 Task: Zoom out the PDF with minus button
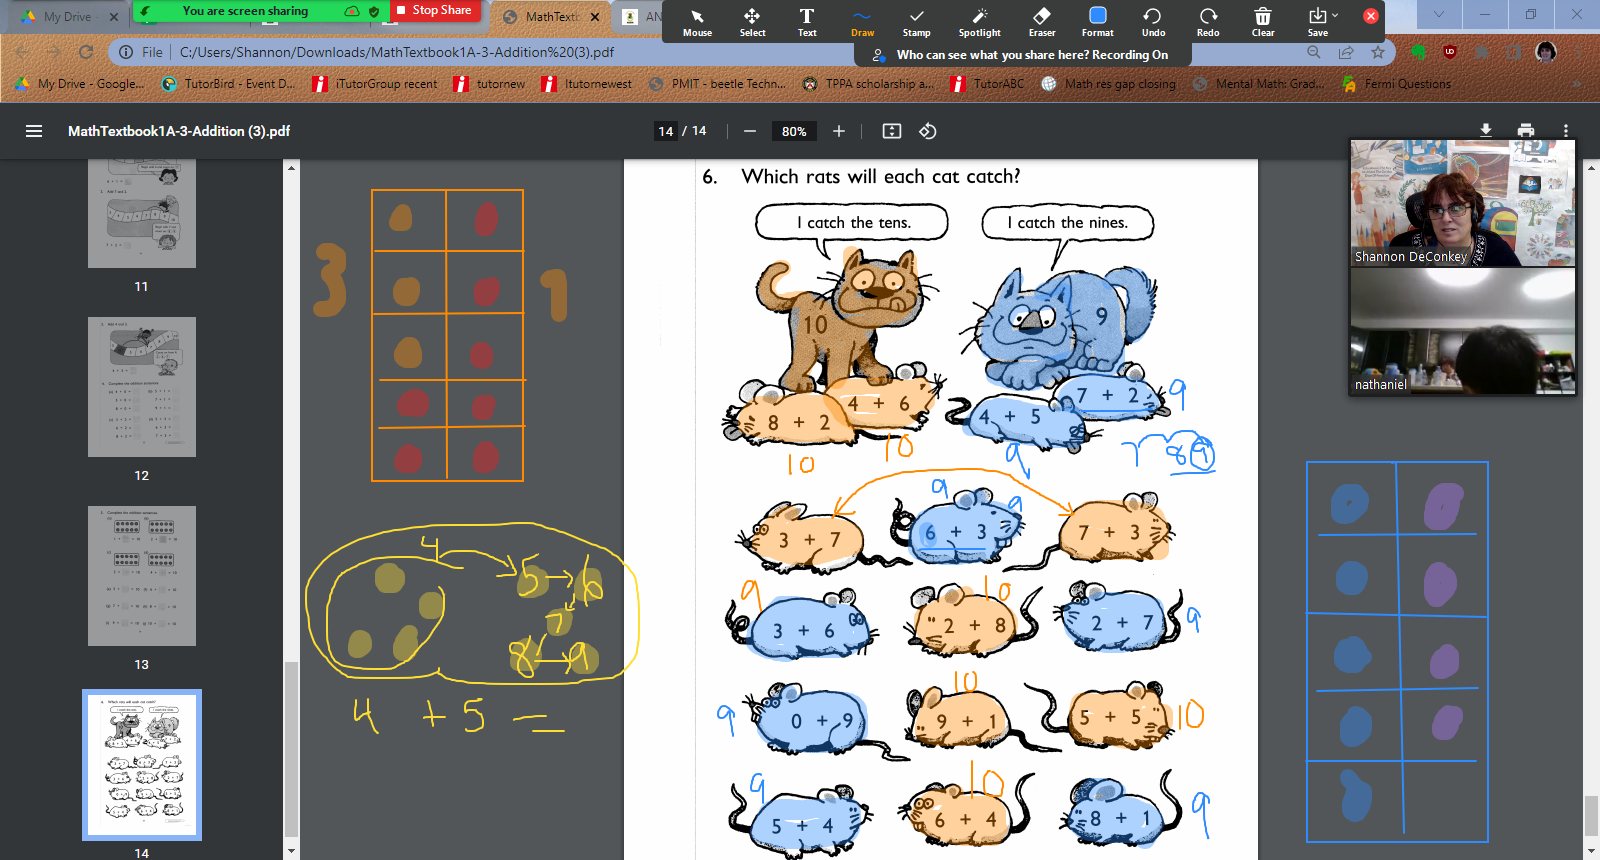(x=750, y=131)
